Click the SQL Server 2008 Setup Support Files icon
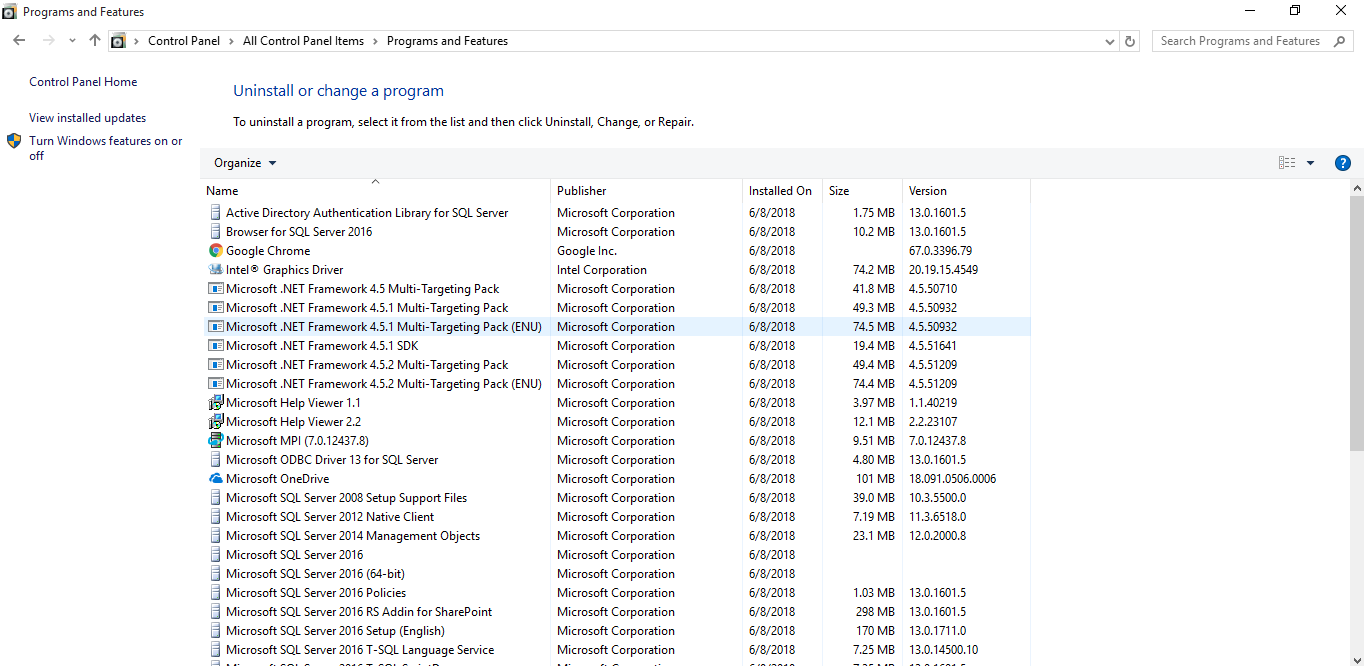 pos(215,498)
